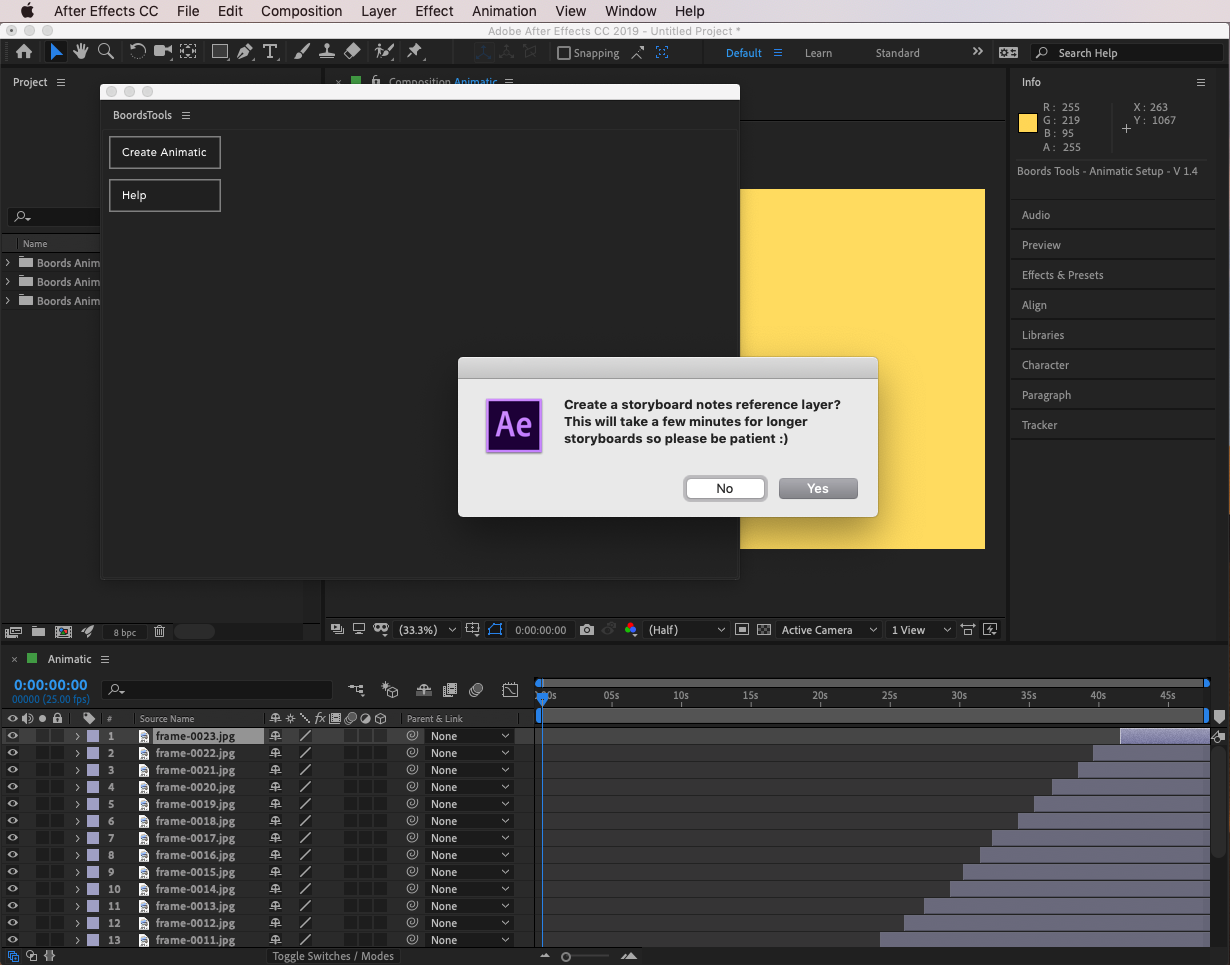The image size is (1230, 965).
Task: Open the Effect menu
Action: (434, 11)
